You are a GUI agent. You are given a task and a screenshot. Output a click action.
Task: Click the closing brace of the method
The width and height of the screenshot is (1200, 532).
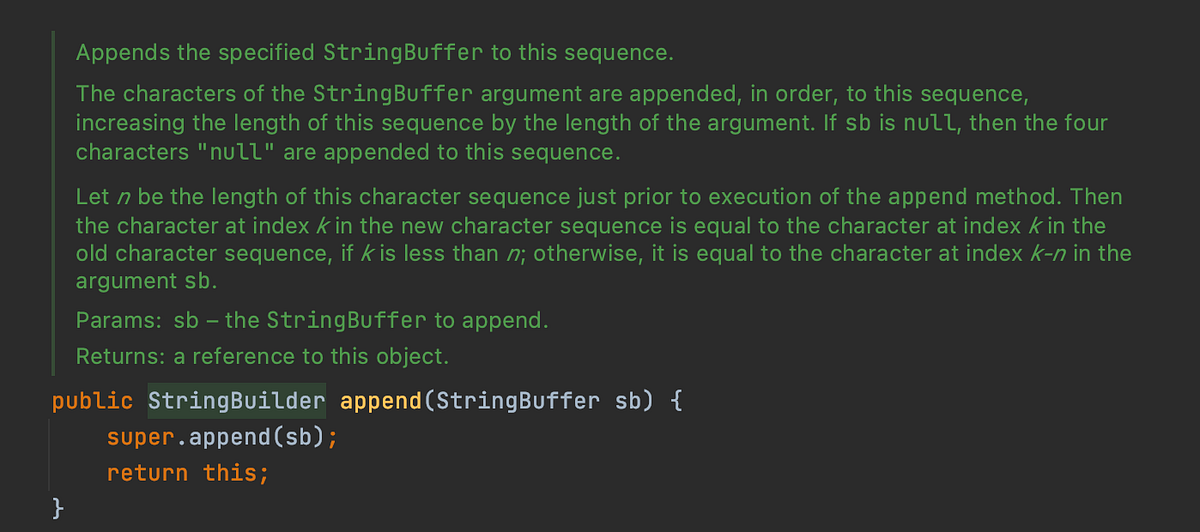pyautogui.click(x=58, y=508)
